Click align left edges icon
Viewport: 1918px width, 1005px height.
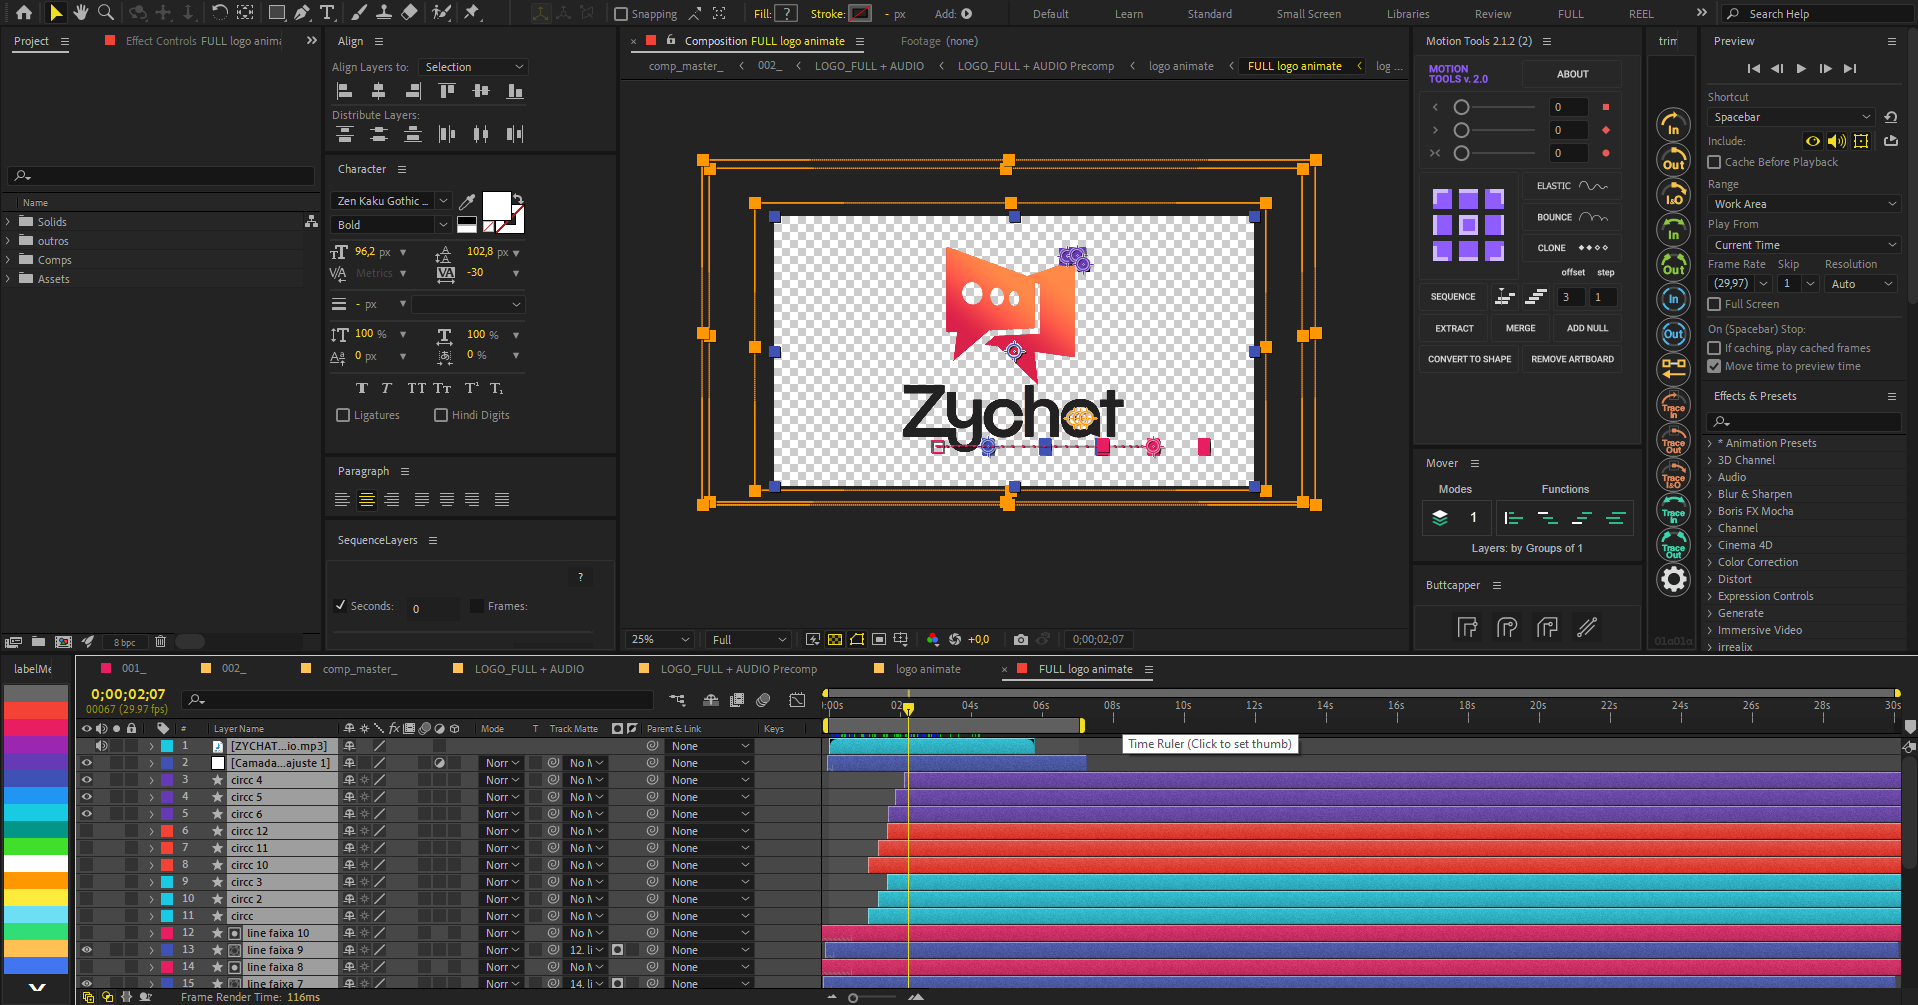pyautogui.click(x=345, y=91)
